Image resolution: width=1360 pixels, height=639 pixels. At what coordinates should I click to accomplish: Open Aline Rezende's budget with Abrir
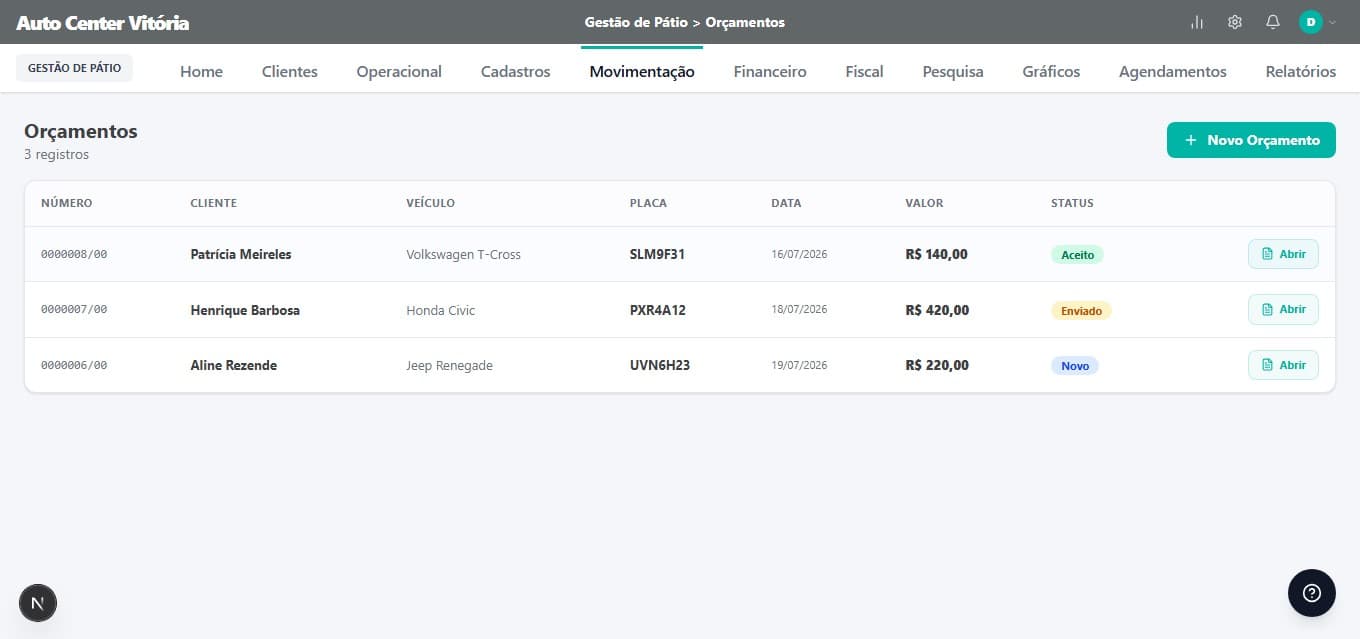[1283, 365]
